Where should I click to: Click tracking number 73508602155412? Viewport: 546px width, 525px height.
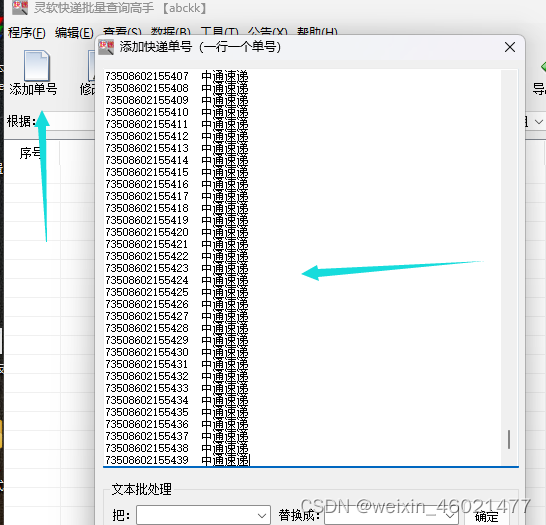[147, 136]
